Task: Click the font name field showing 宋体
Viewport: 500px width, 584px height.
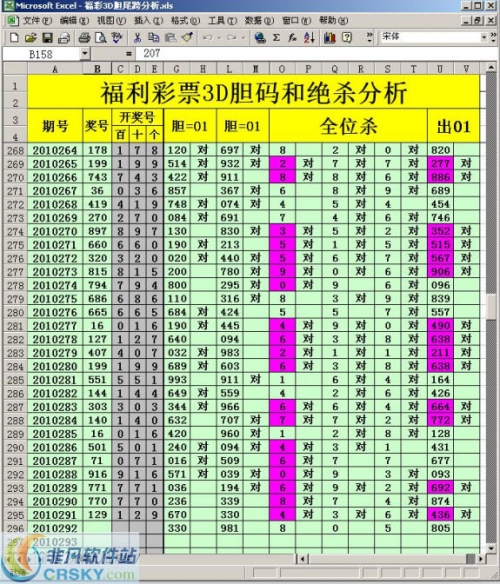Action: pyautogui.click(x=430, y=37)
